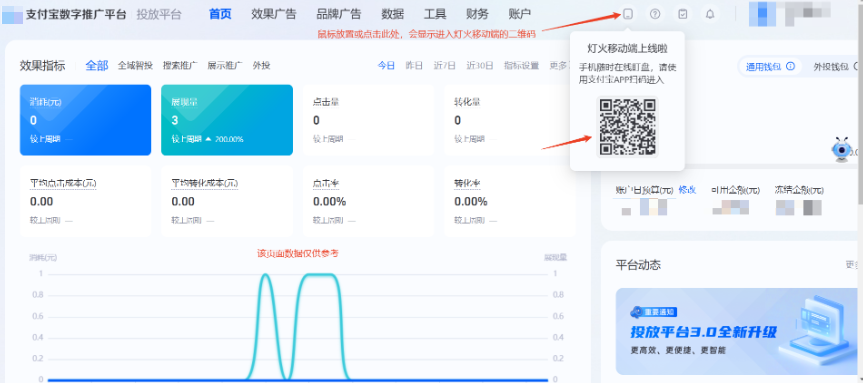This screenshot has height=383, width=863.
Task: Select the 外投 metrics tab
Action: 261,65
